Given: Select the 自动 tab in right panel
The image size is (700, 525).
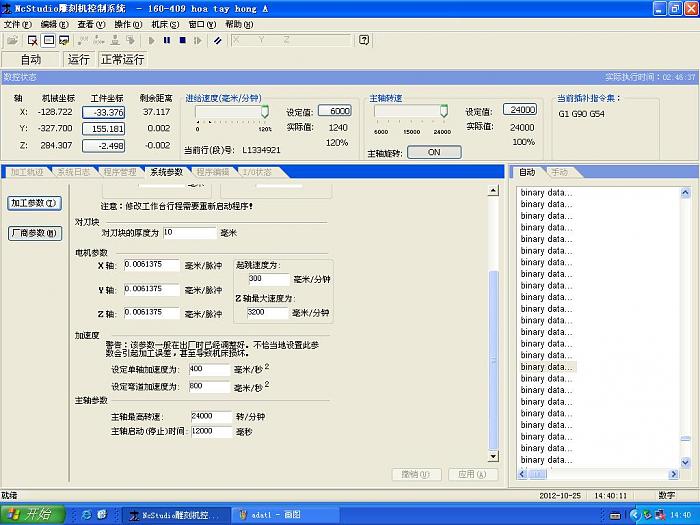Looking at the screenshot, I should point(527,172).
